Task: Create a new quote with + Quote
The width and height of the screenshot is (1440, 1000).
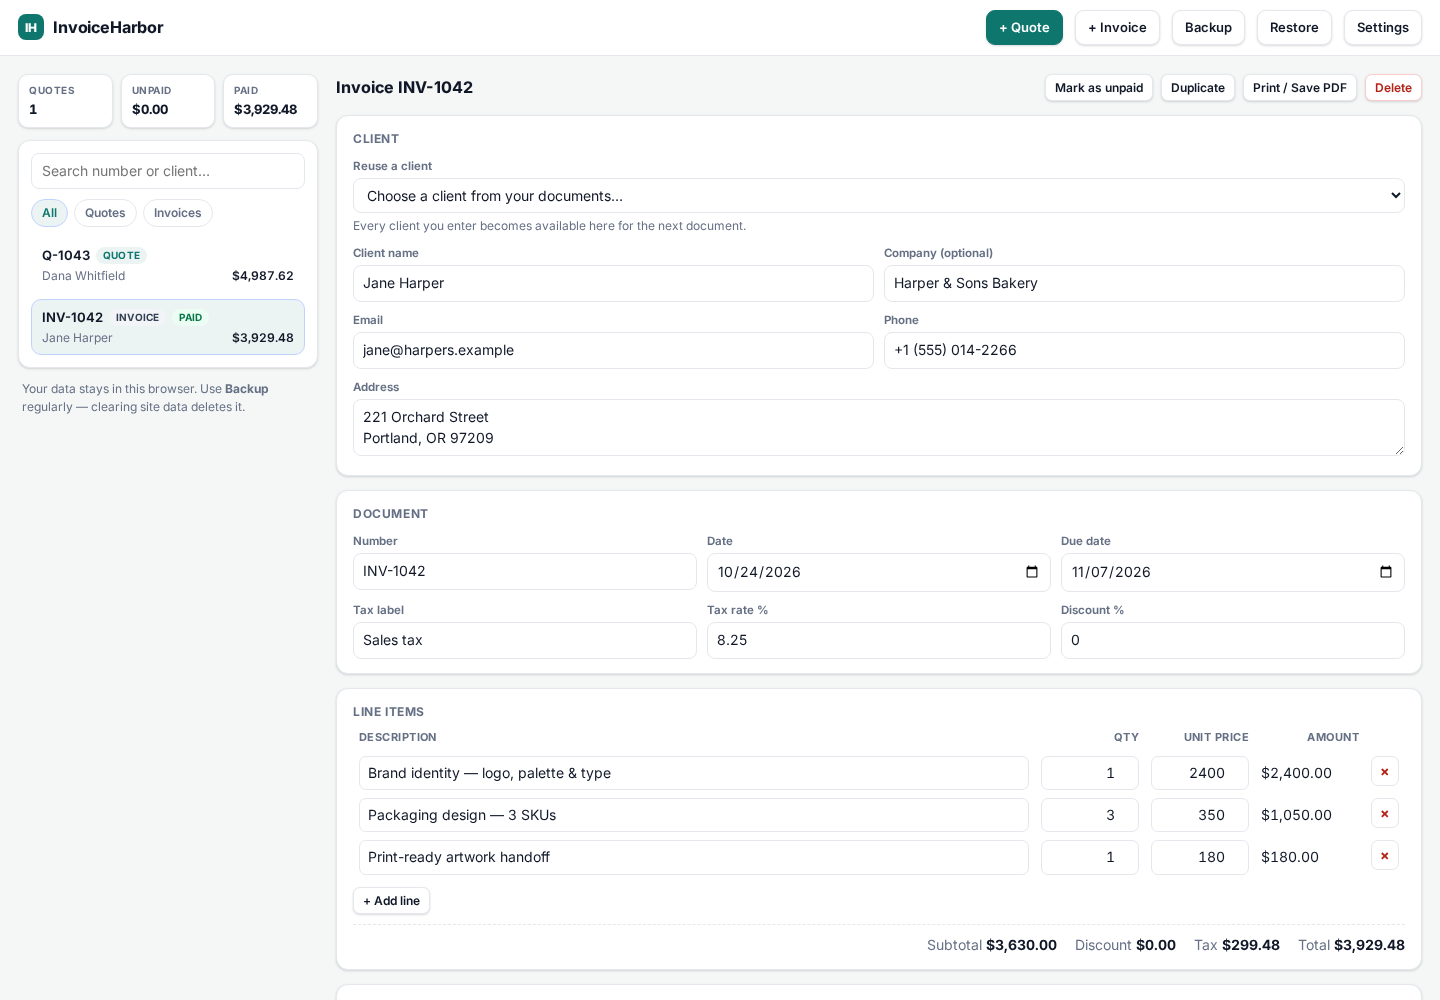Action: click(x=1024, y=28)
